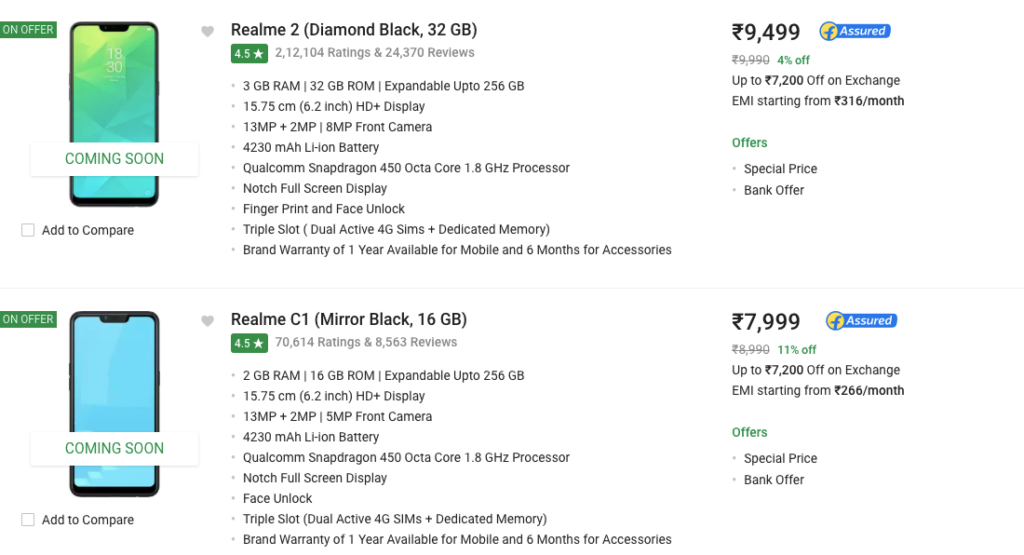
Task: View 70,614 Ratings & 8,563 Reviews
Action: pos(366,343)
